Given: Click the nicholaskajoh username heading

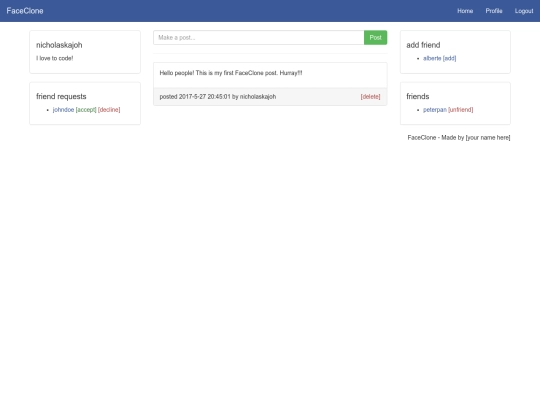Looking at the screenshot, I should (59, 45).
